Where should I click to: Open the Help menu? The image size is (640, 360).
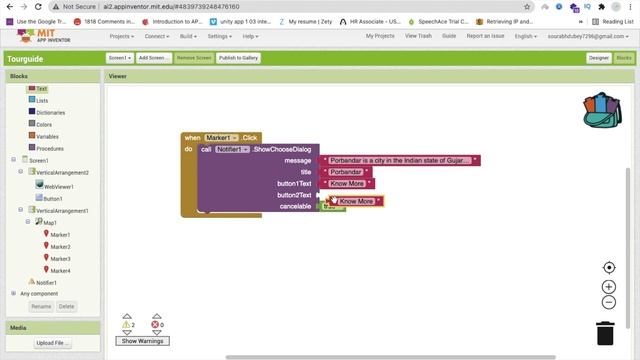[x=250, y=36]
